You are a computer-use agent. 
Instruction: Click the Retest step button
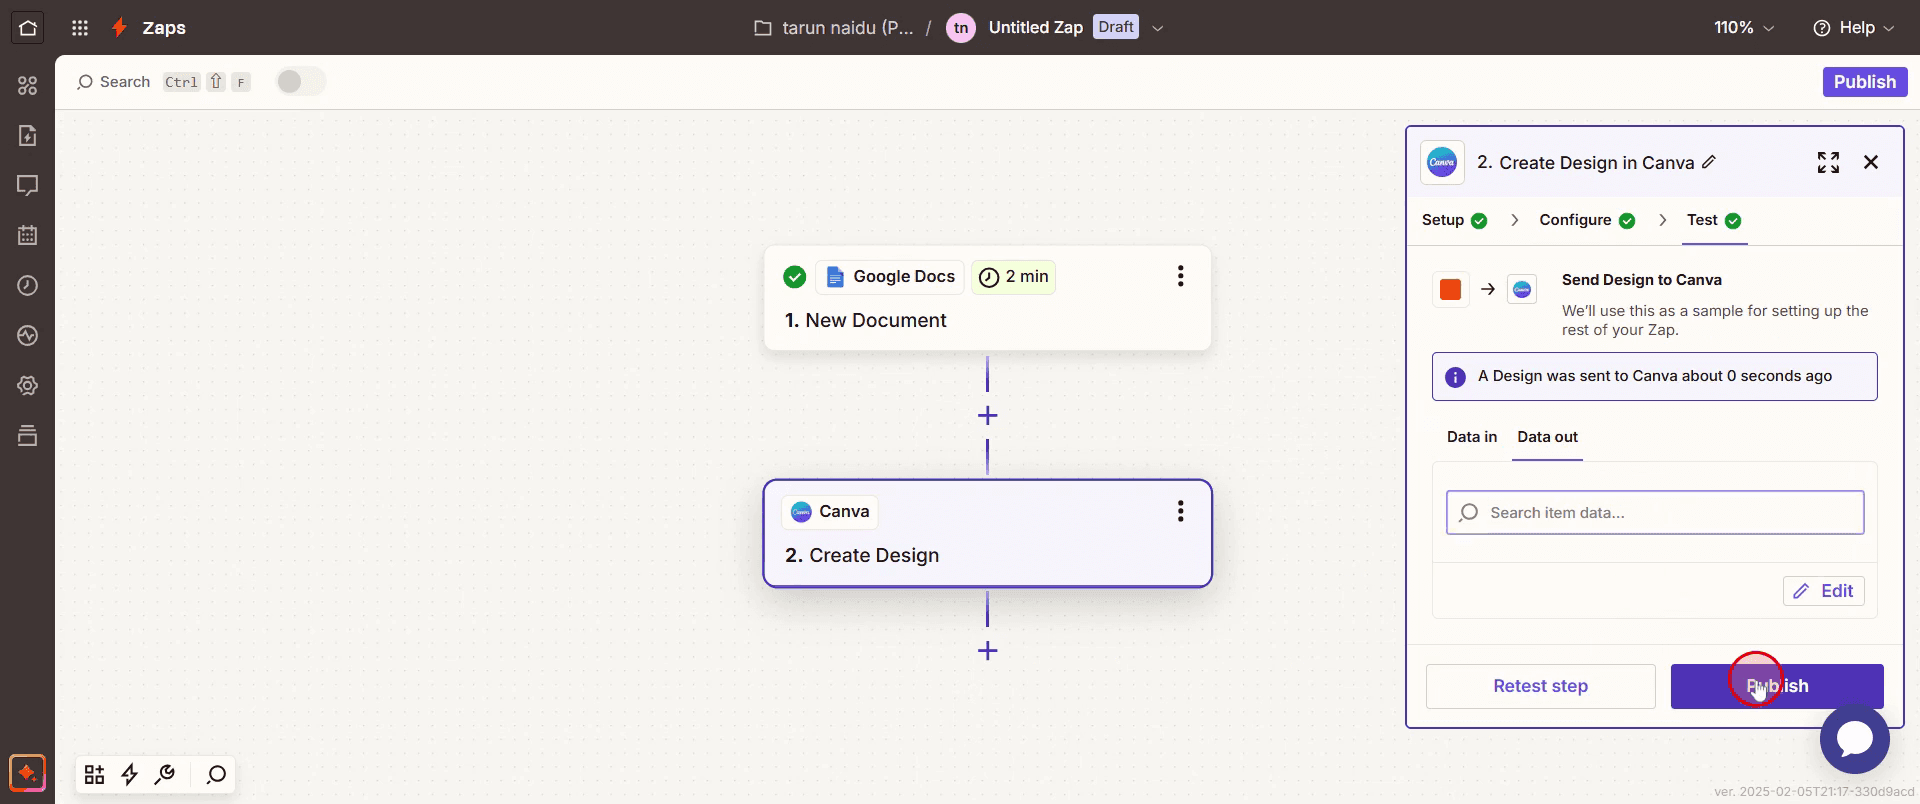pos(1540,686)
